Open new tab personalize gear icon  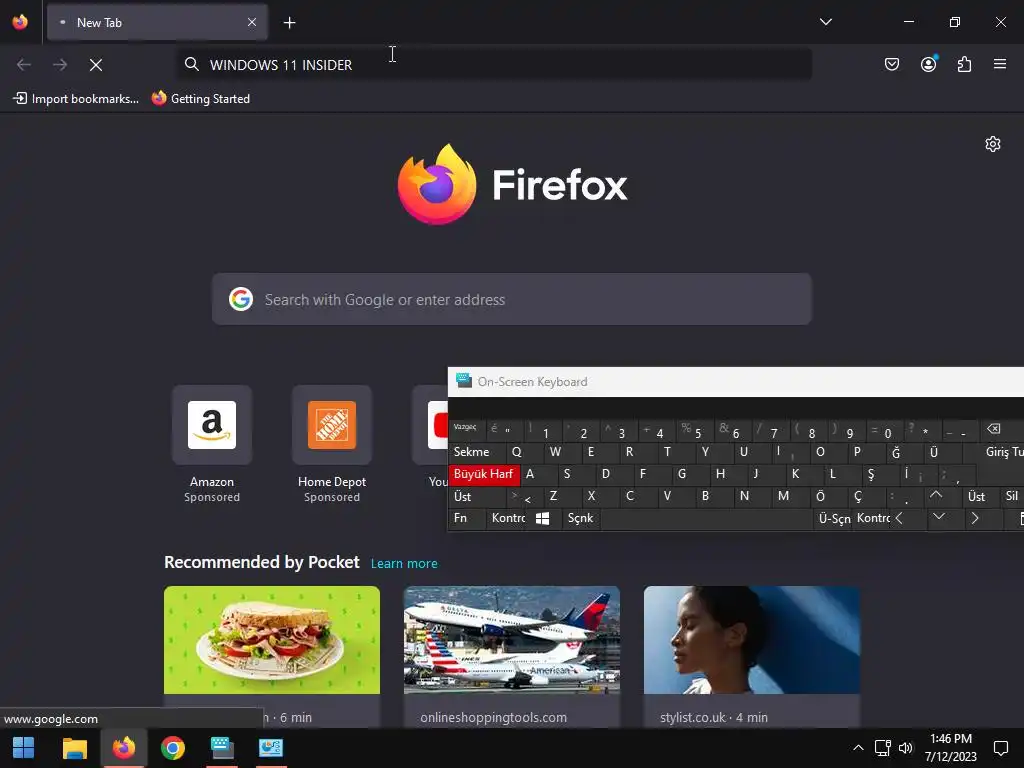(x=993, y=144)
